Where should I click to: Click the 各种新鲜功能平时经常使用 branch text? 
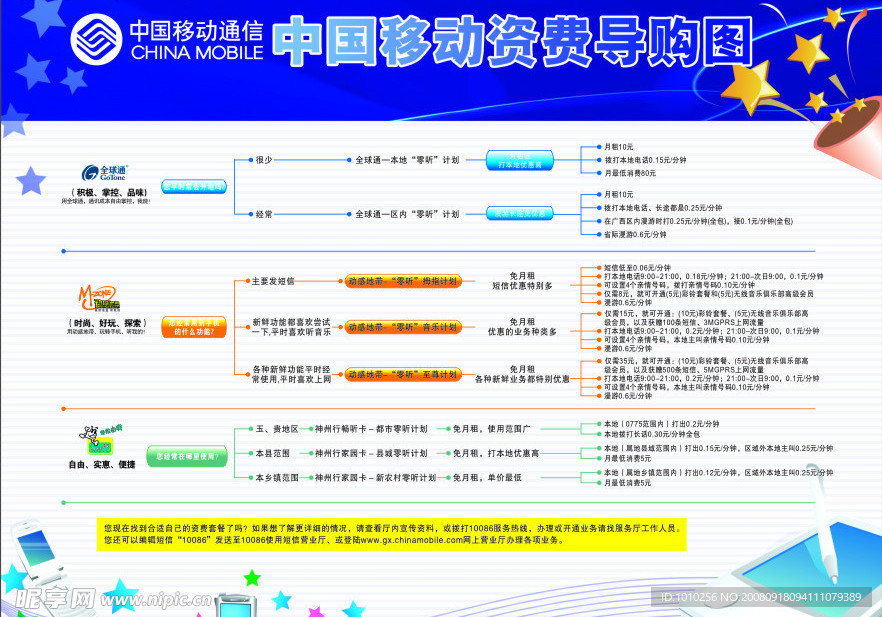291,374
